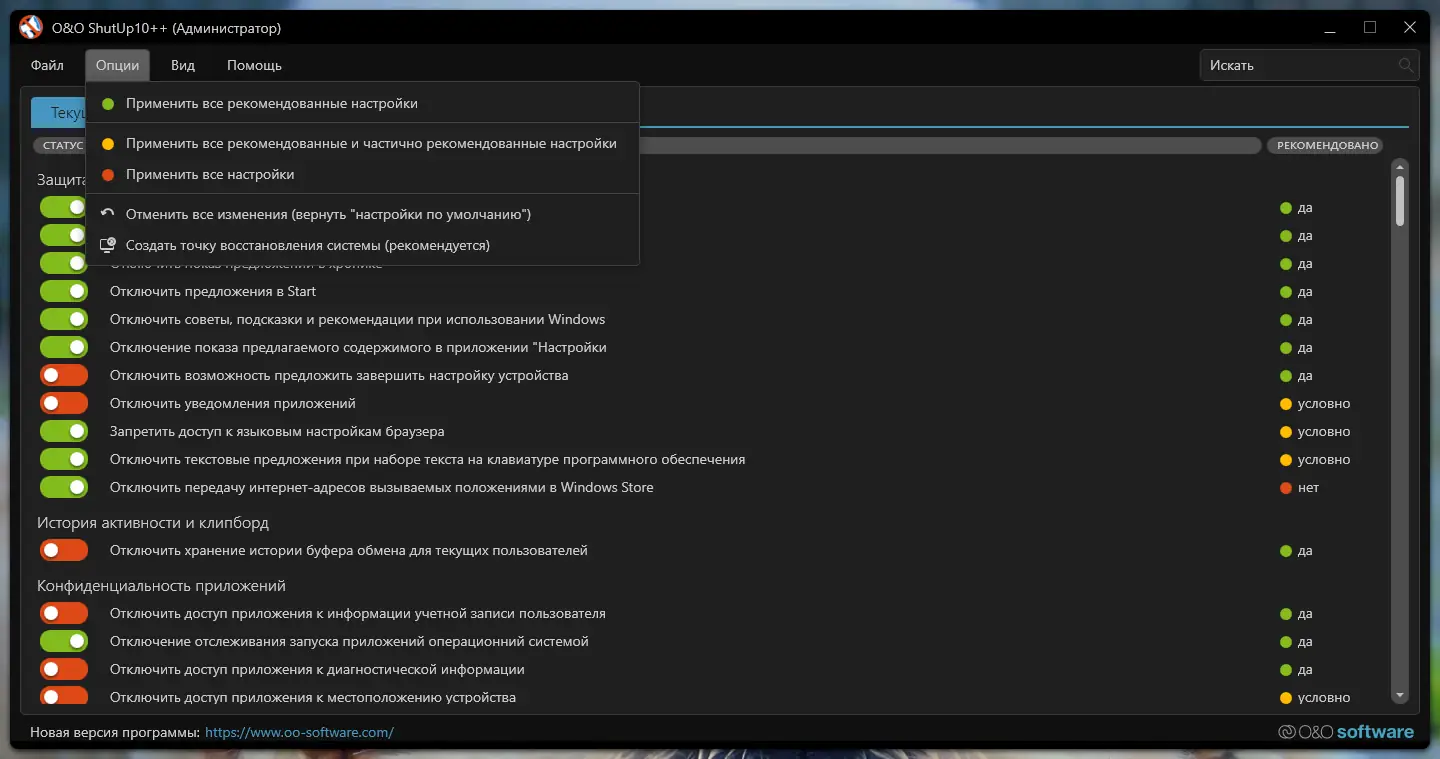The height and width of the screenshot is (759, 1440).
Task: Click text Отключить советы, подсказки и рекомендации
Action: click(357, 320)
